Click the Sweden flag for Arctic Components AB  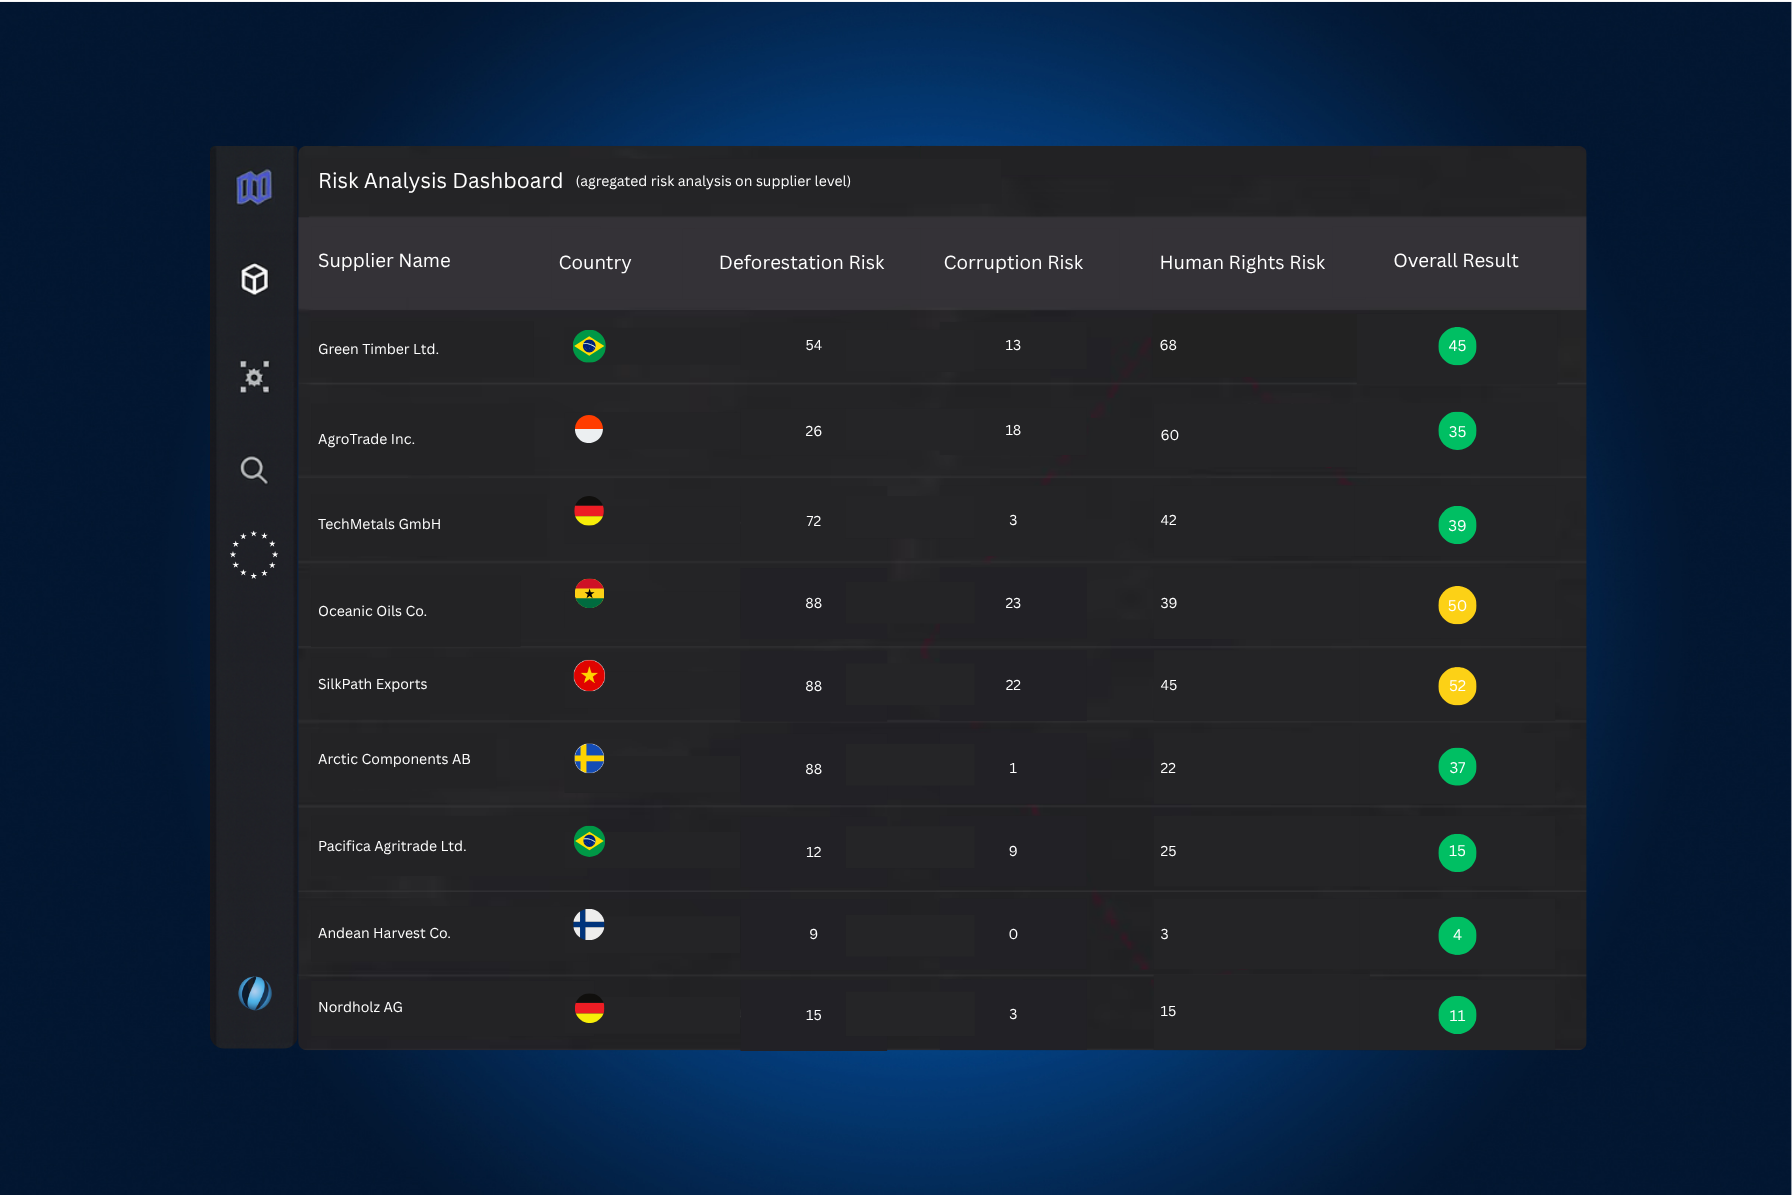pyautogui.click(x=589, y=758)
